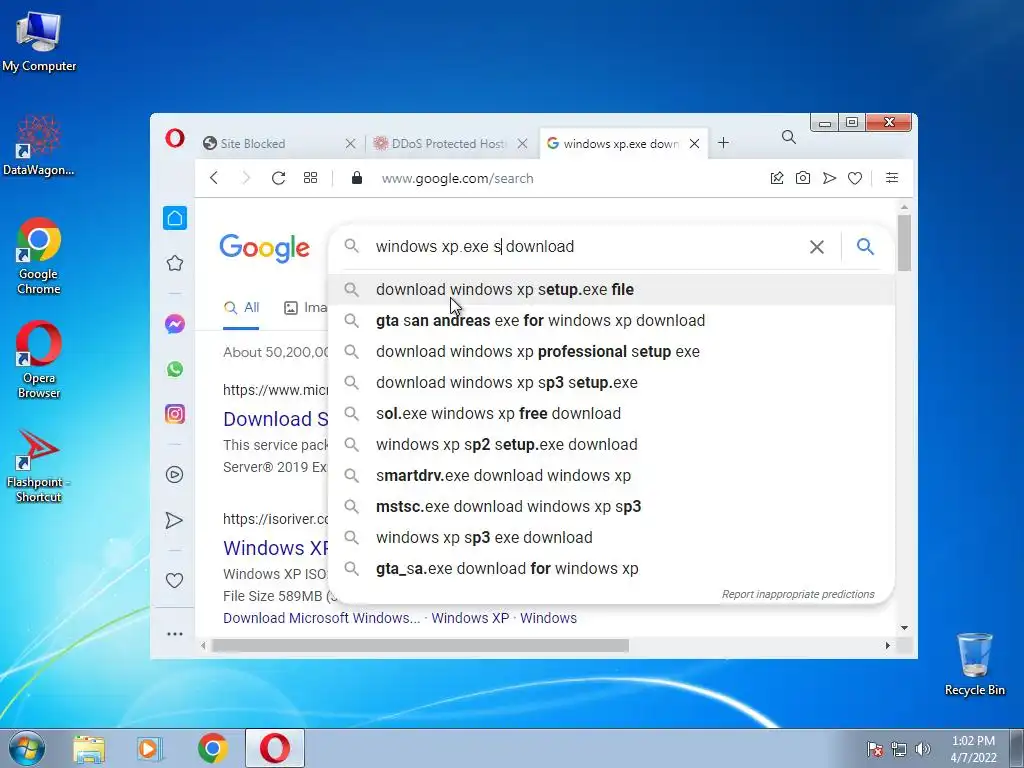Viewport: 1024px width, 768px height.
Task: Open the network tray icon
Action: coord(899,749)
